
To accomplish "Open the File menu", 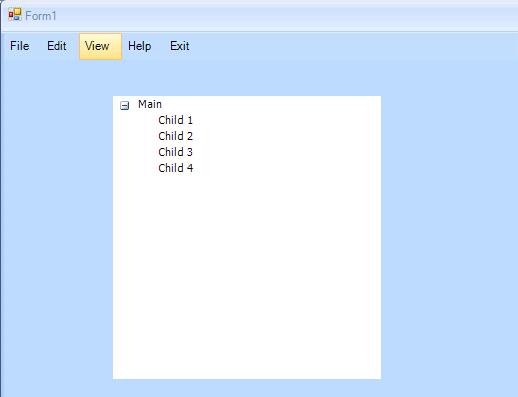I will point(19,46).
